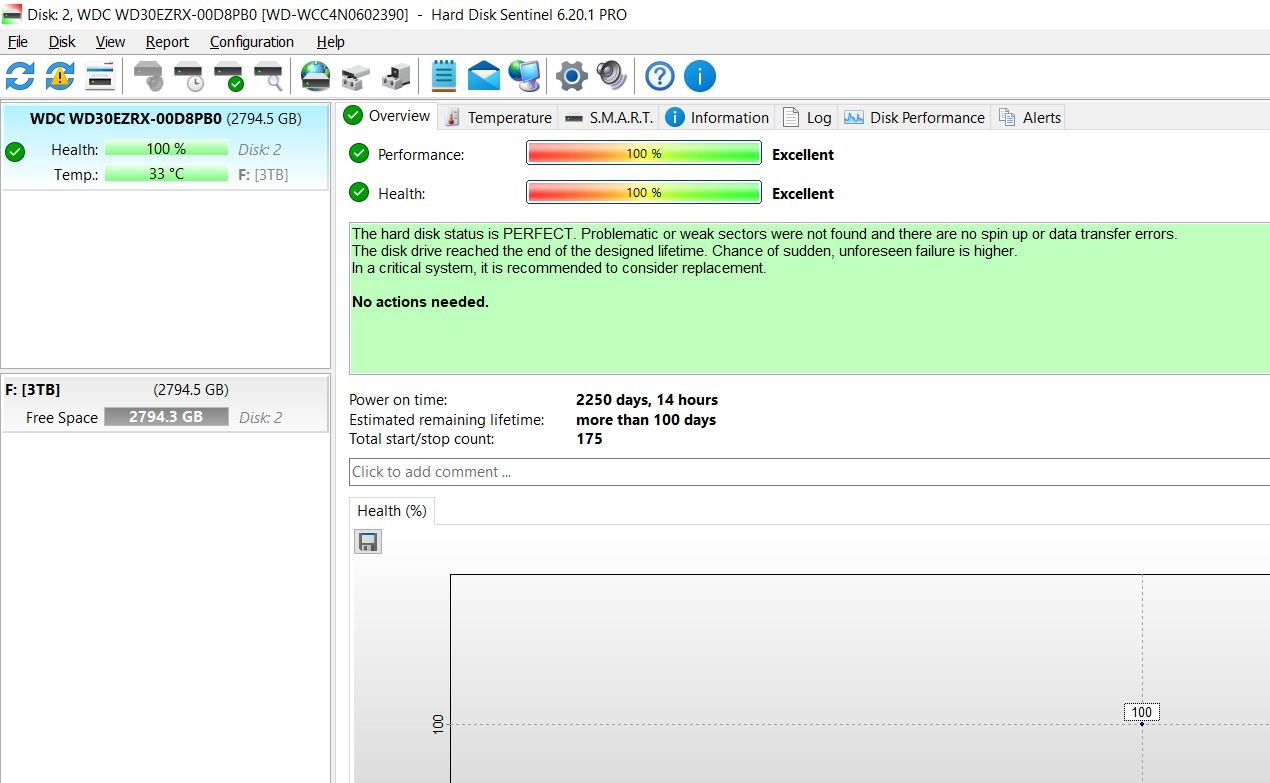Image resolution: width=1270 pixels, height=783 pixels.
Task: Switch to the Temperature tab
Action: tap(498, 117)
